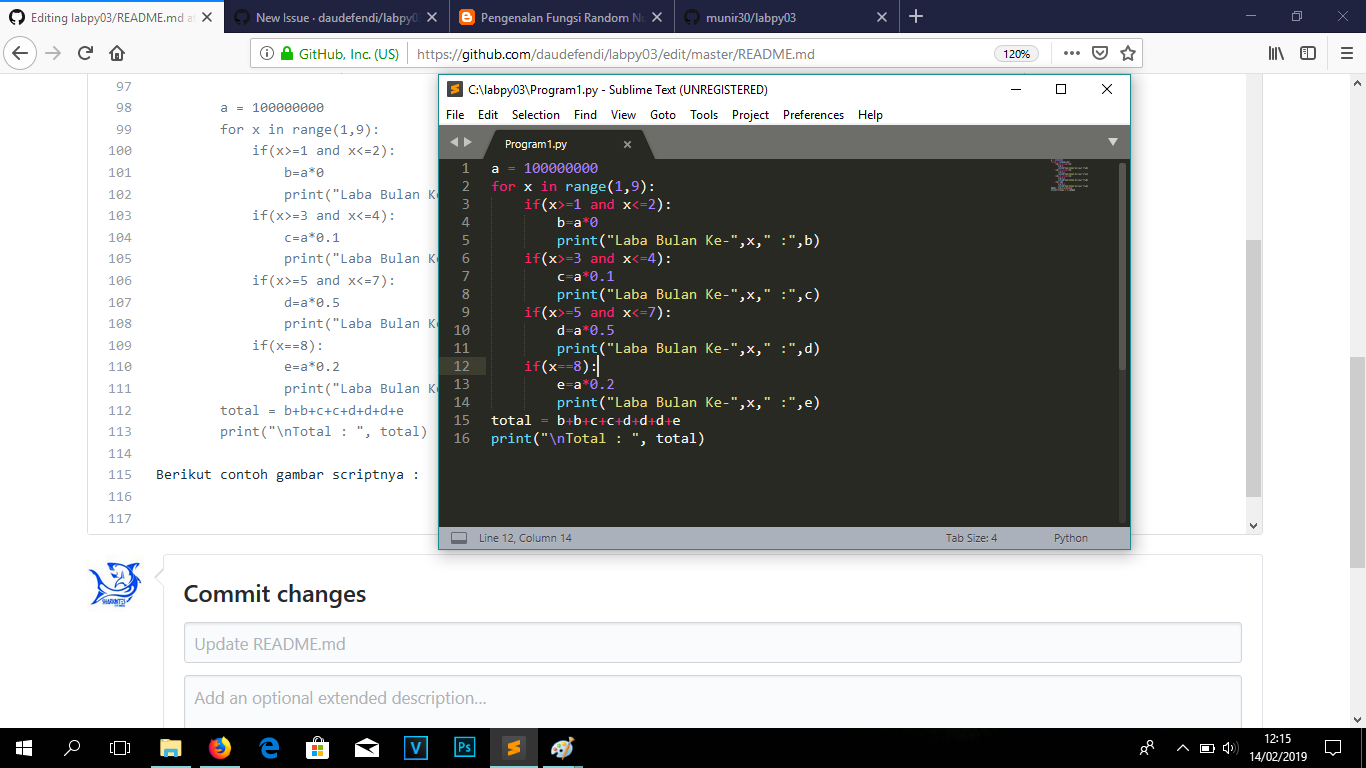Save the page to Pocket
The width and height of the screenshot is (1366, 768).
[x=1099, y=54]
